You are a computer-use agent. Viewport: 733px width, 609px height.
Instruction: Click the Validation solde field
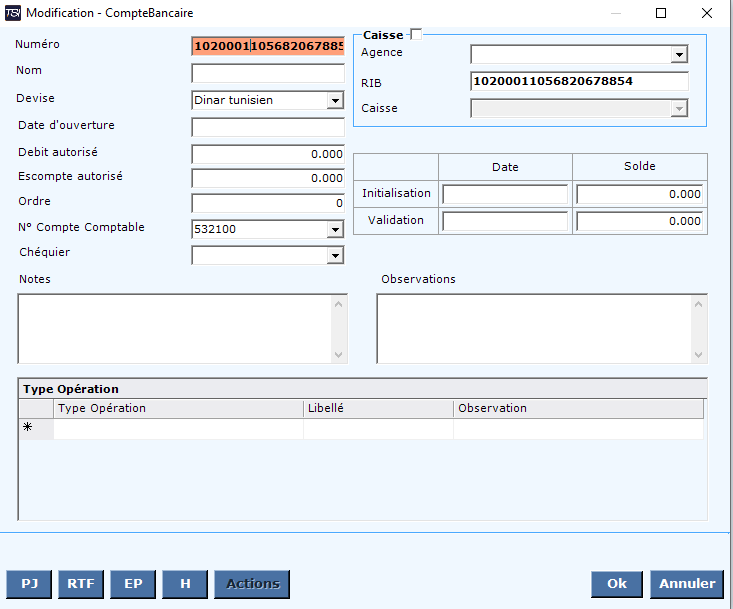point(640,221)
